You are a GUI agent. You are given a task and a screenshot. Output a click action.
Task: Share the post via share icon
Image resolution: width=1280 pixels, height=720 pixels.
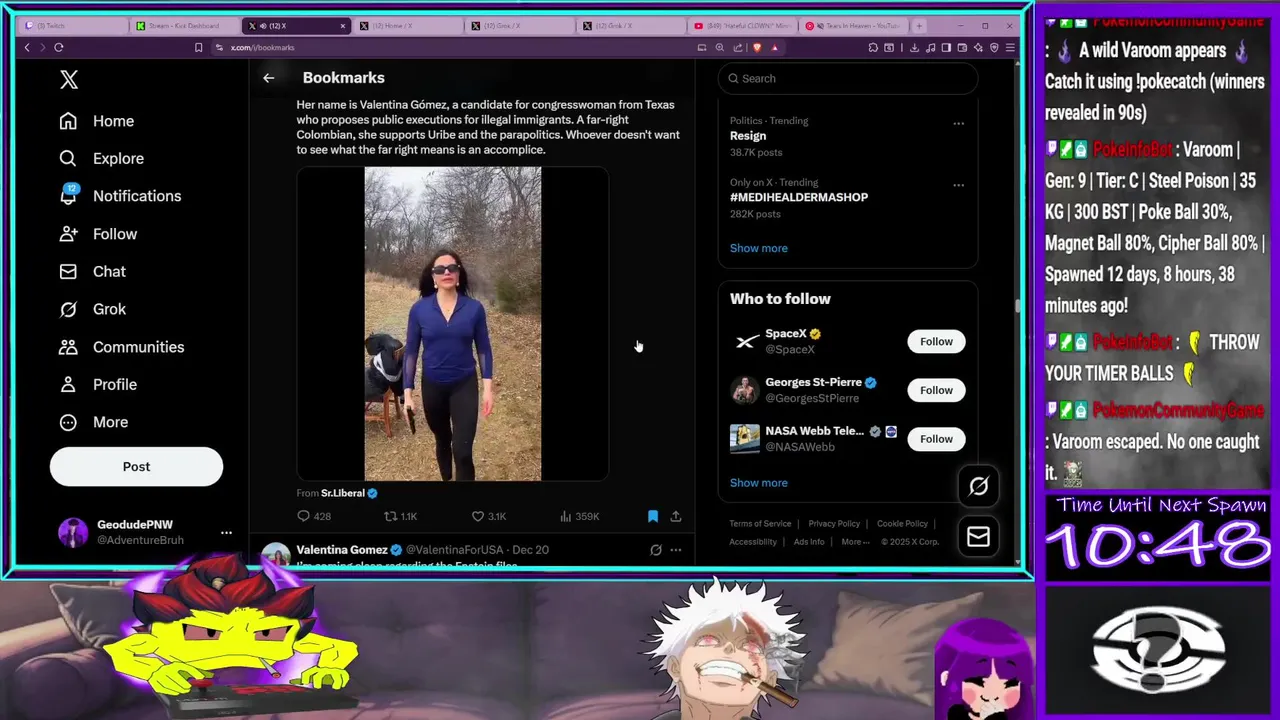(x=676, y=516)
